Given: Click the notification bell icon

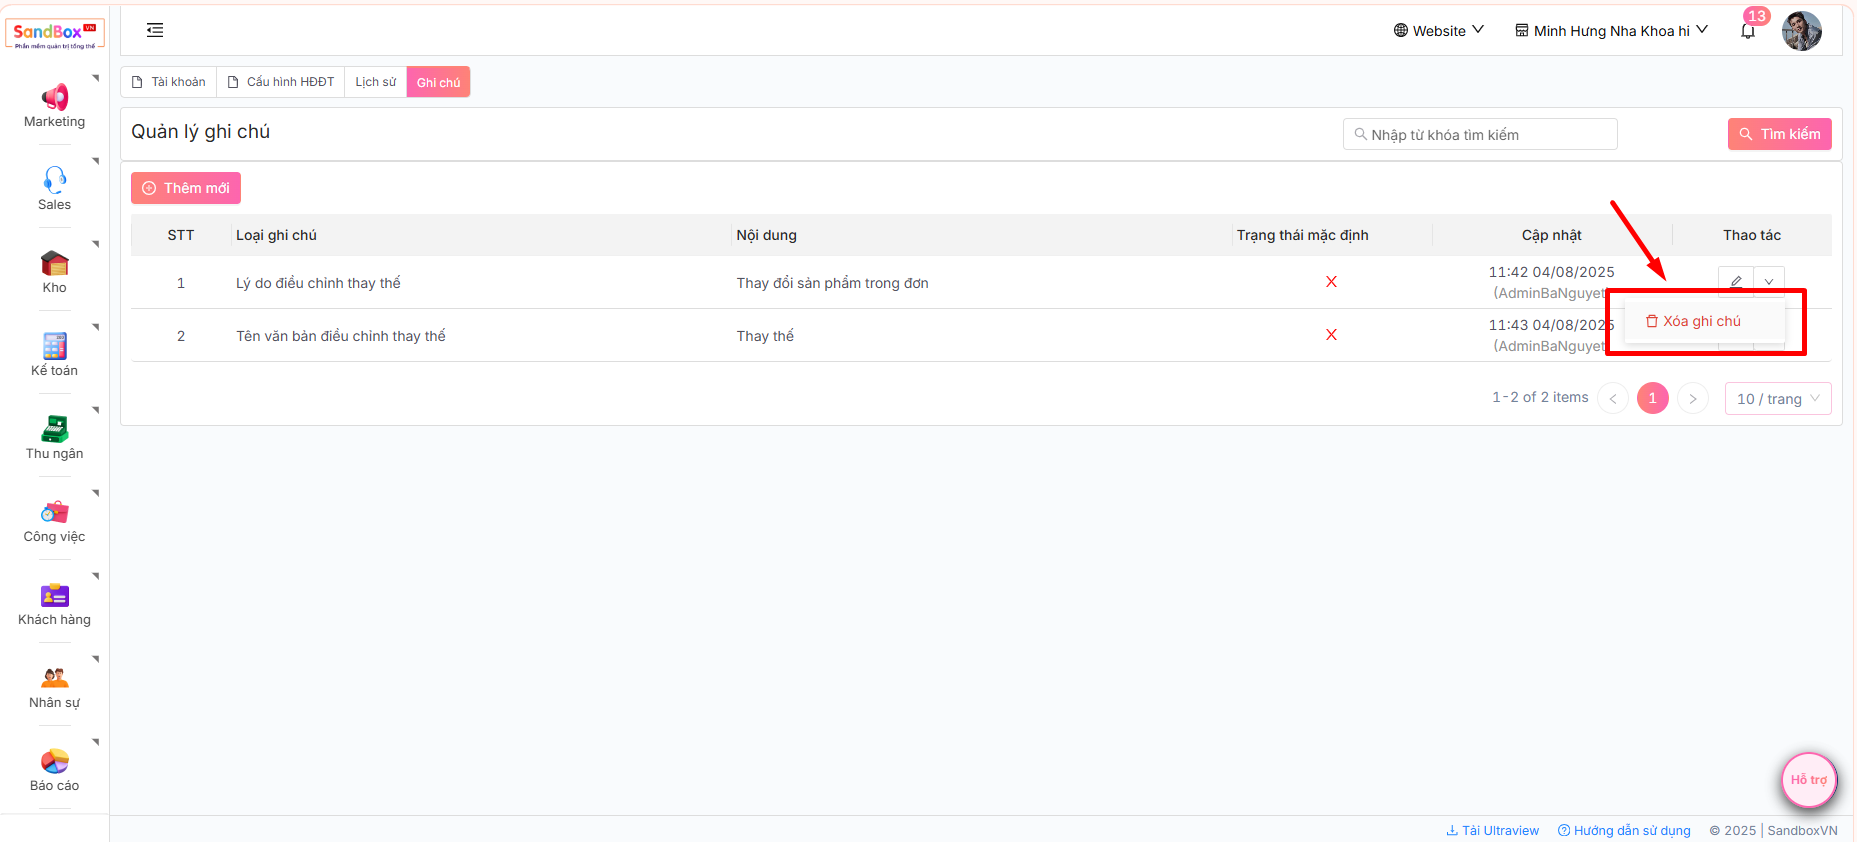Looking at the screenshot, I should (x=1747, y=31).
